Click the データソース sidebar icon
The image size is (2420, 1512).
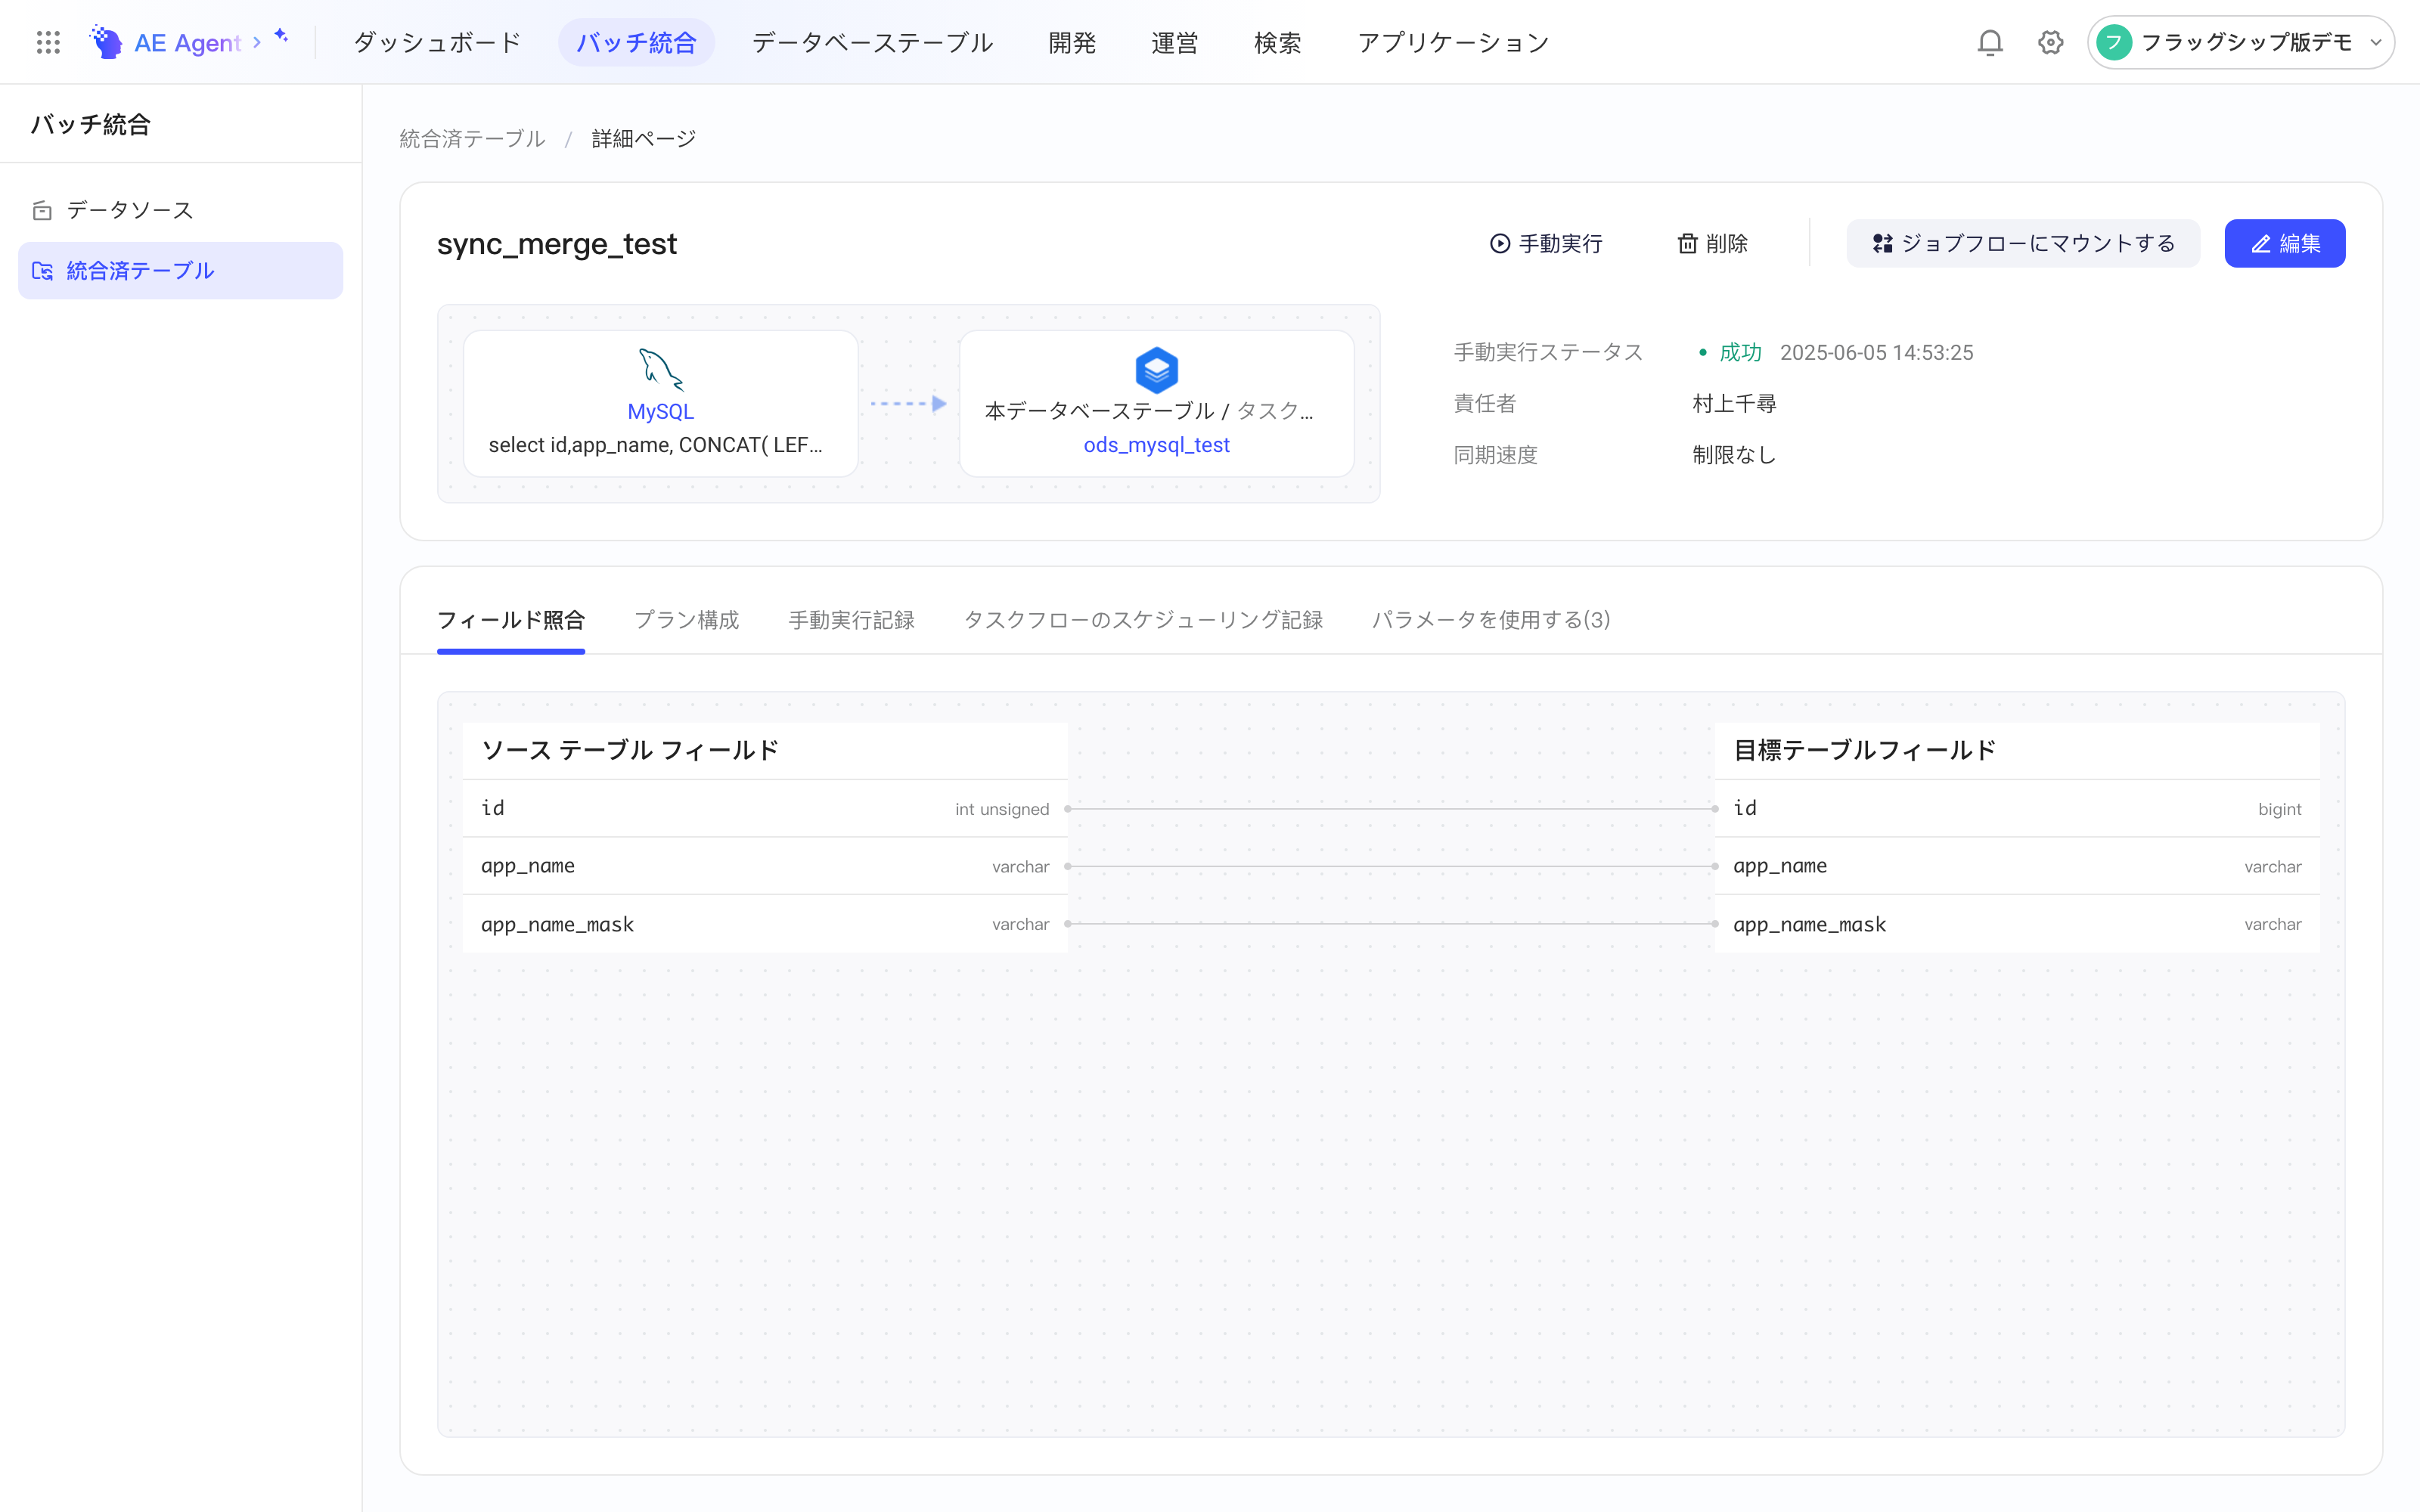point(42,210)
